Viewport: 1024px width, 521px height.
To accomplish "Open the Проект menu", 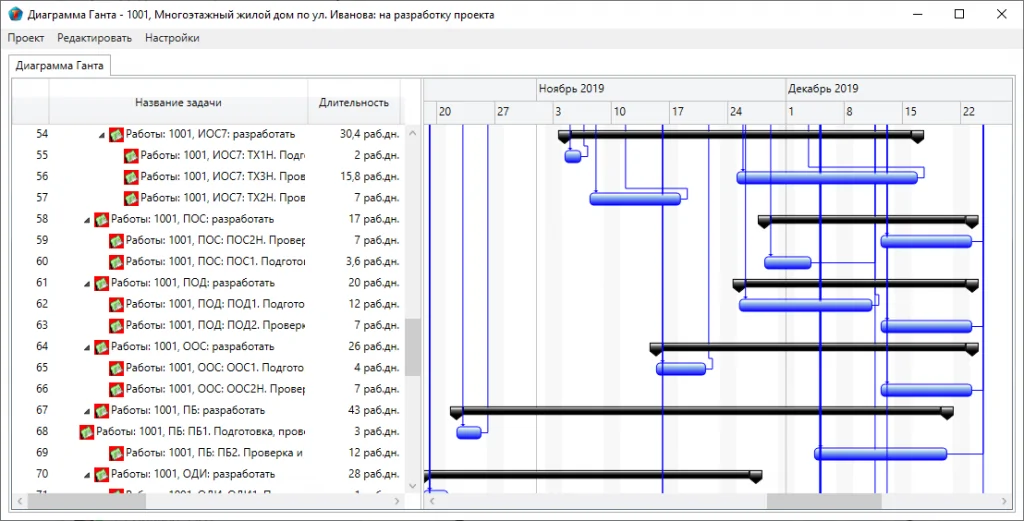I will click(26, 38).
